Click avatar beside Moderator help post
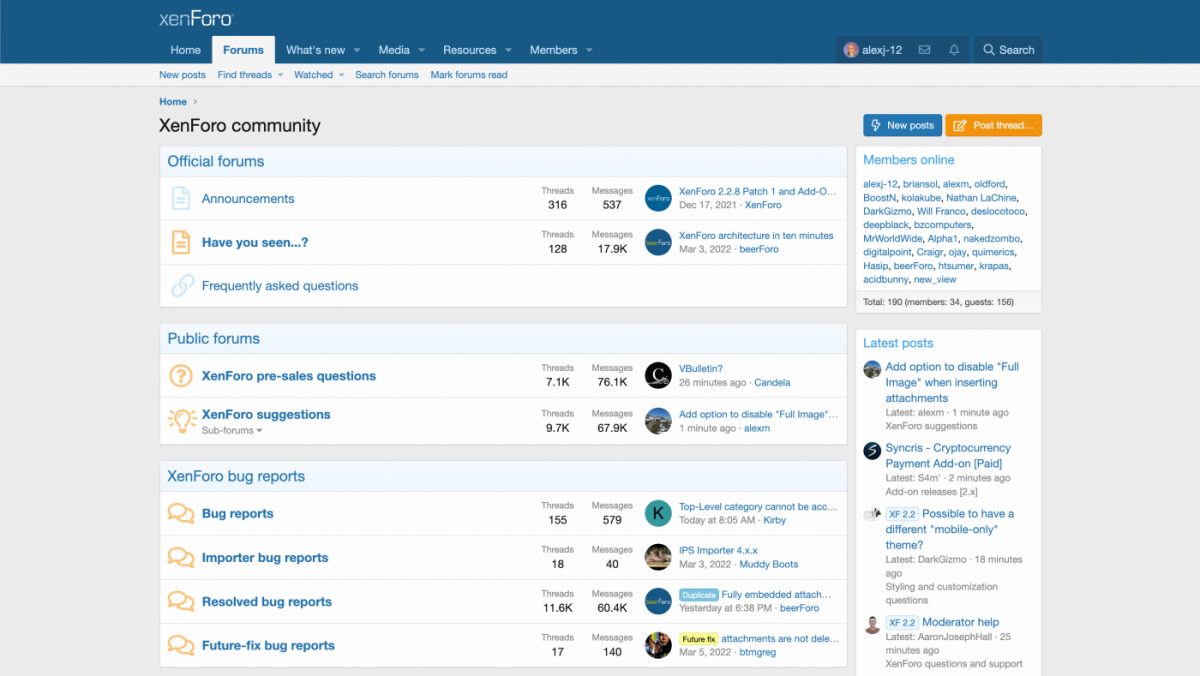 (x=872, y=625)
